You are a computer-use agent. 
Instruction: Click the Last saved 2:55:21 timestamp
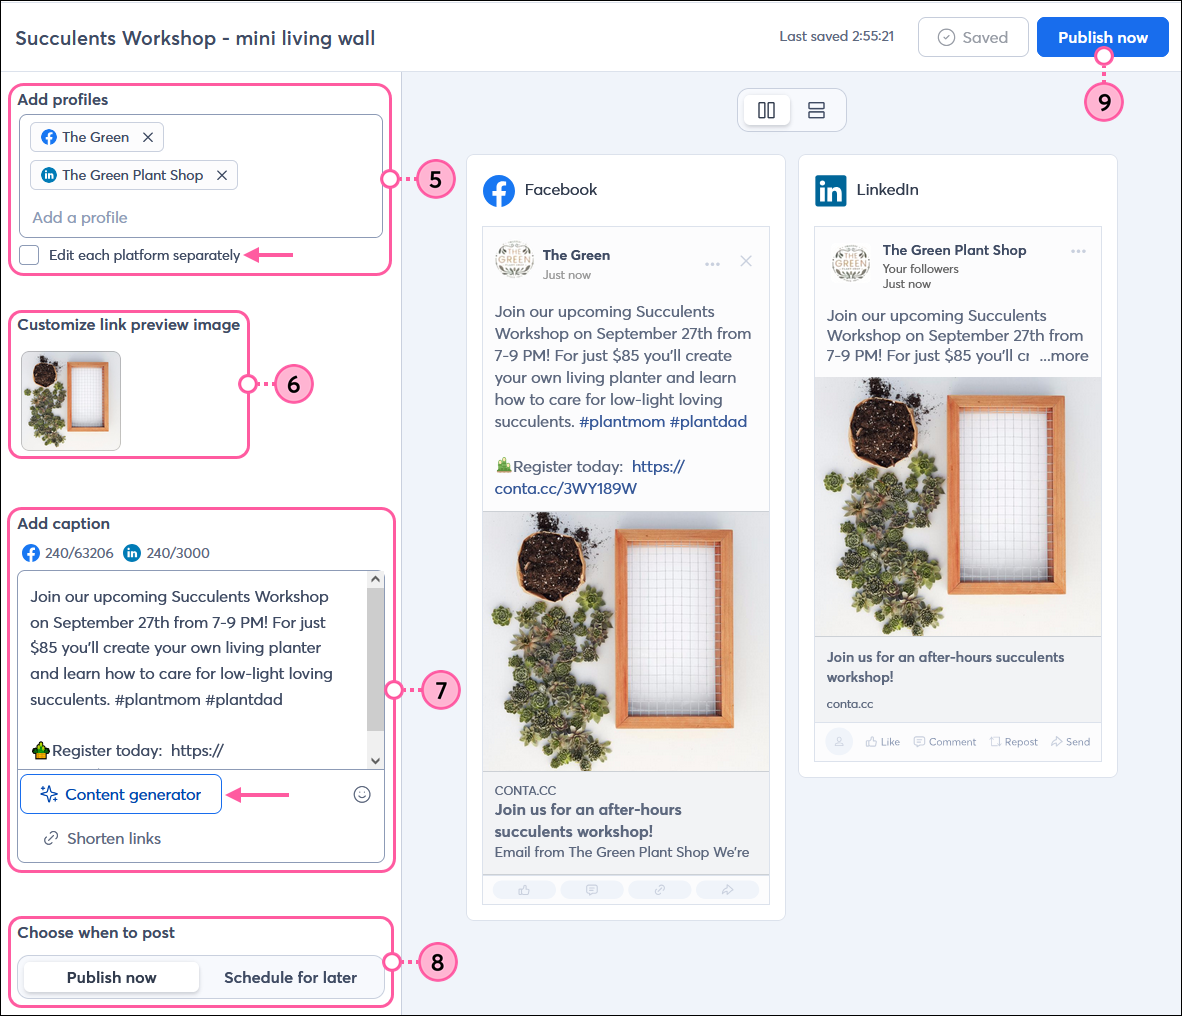836,36
